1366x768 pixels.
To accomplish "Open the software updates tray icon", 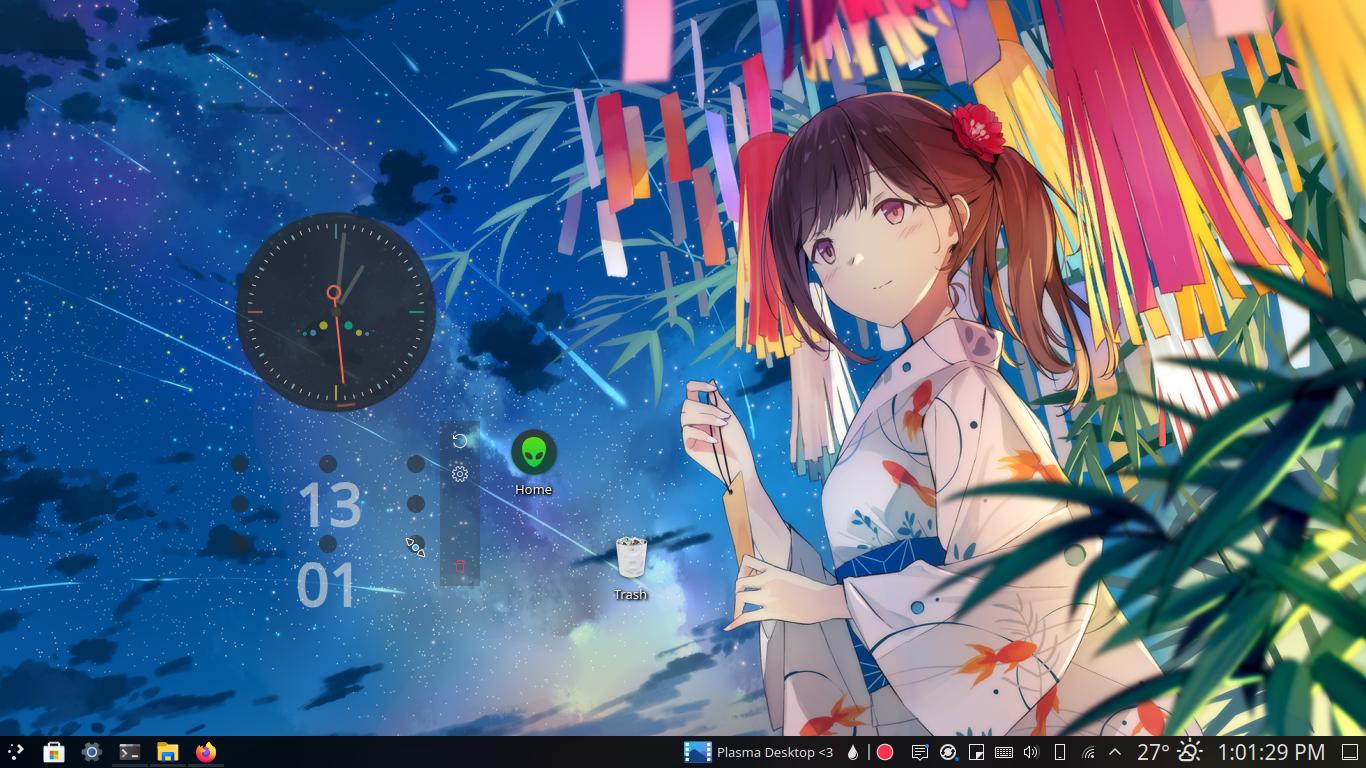I will tap(948, 752).
